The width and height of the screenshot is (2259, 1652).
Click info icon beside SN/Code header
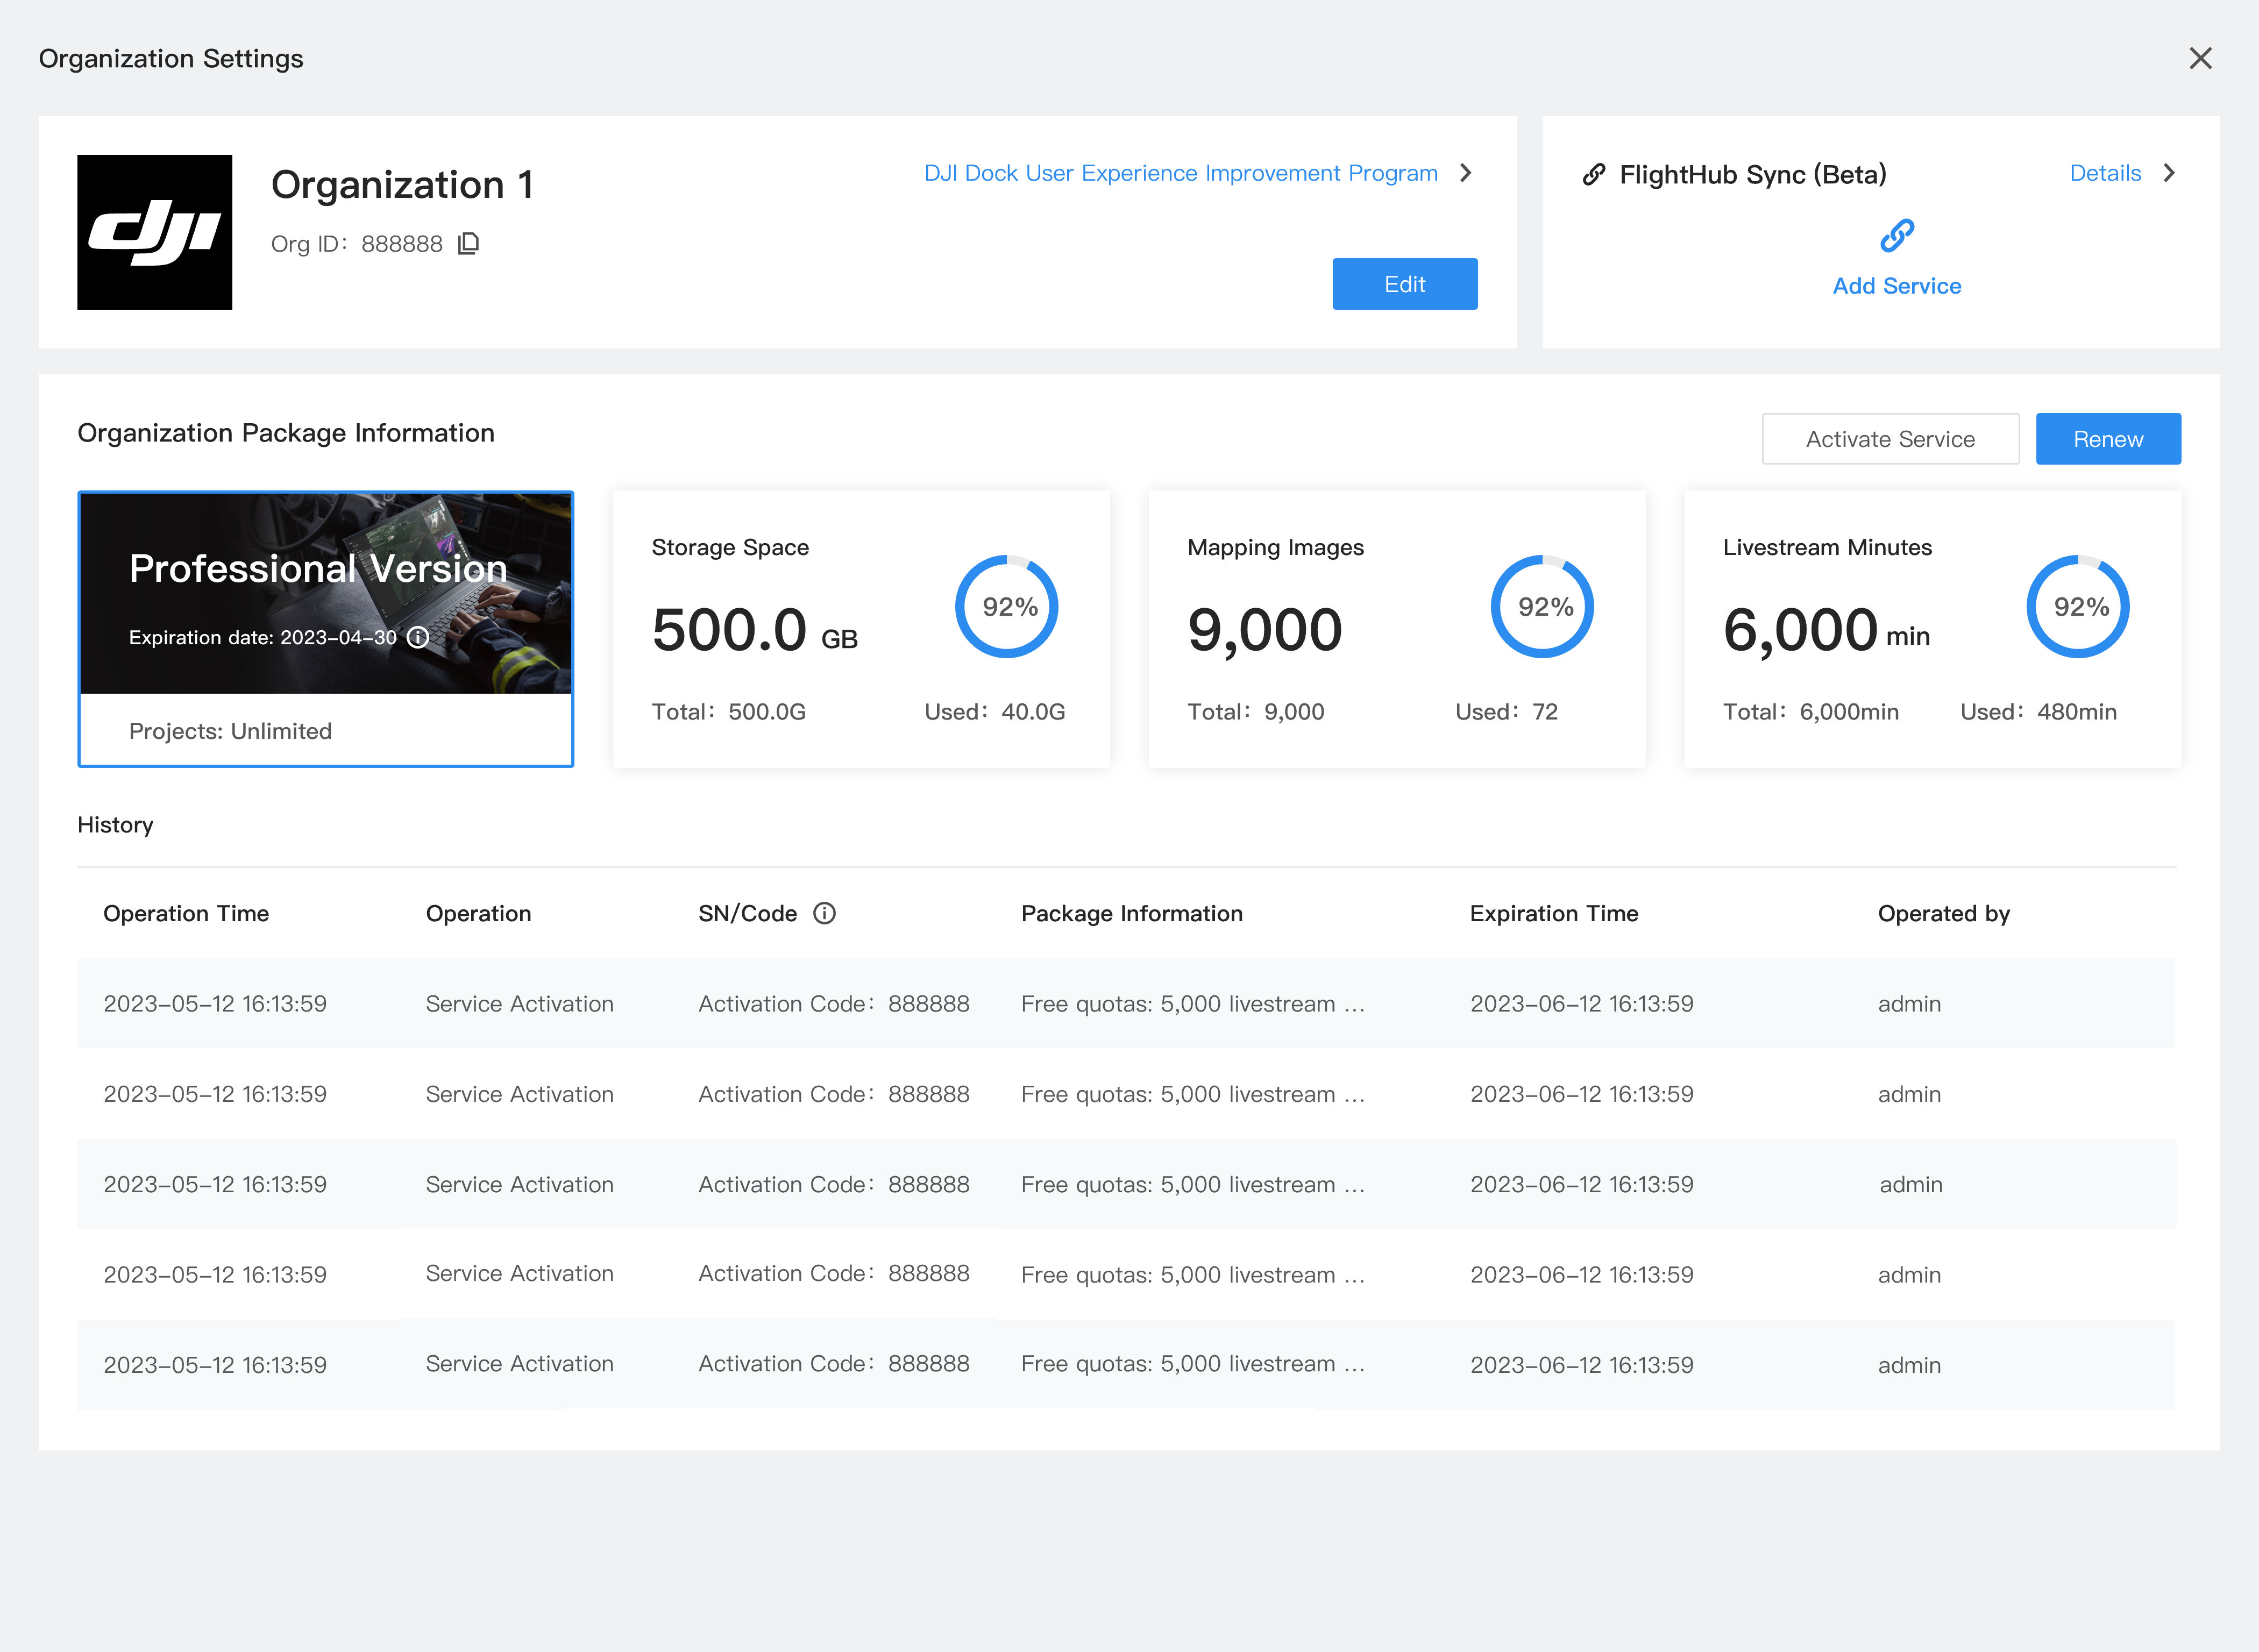[x=824, y=913]
